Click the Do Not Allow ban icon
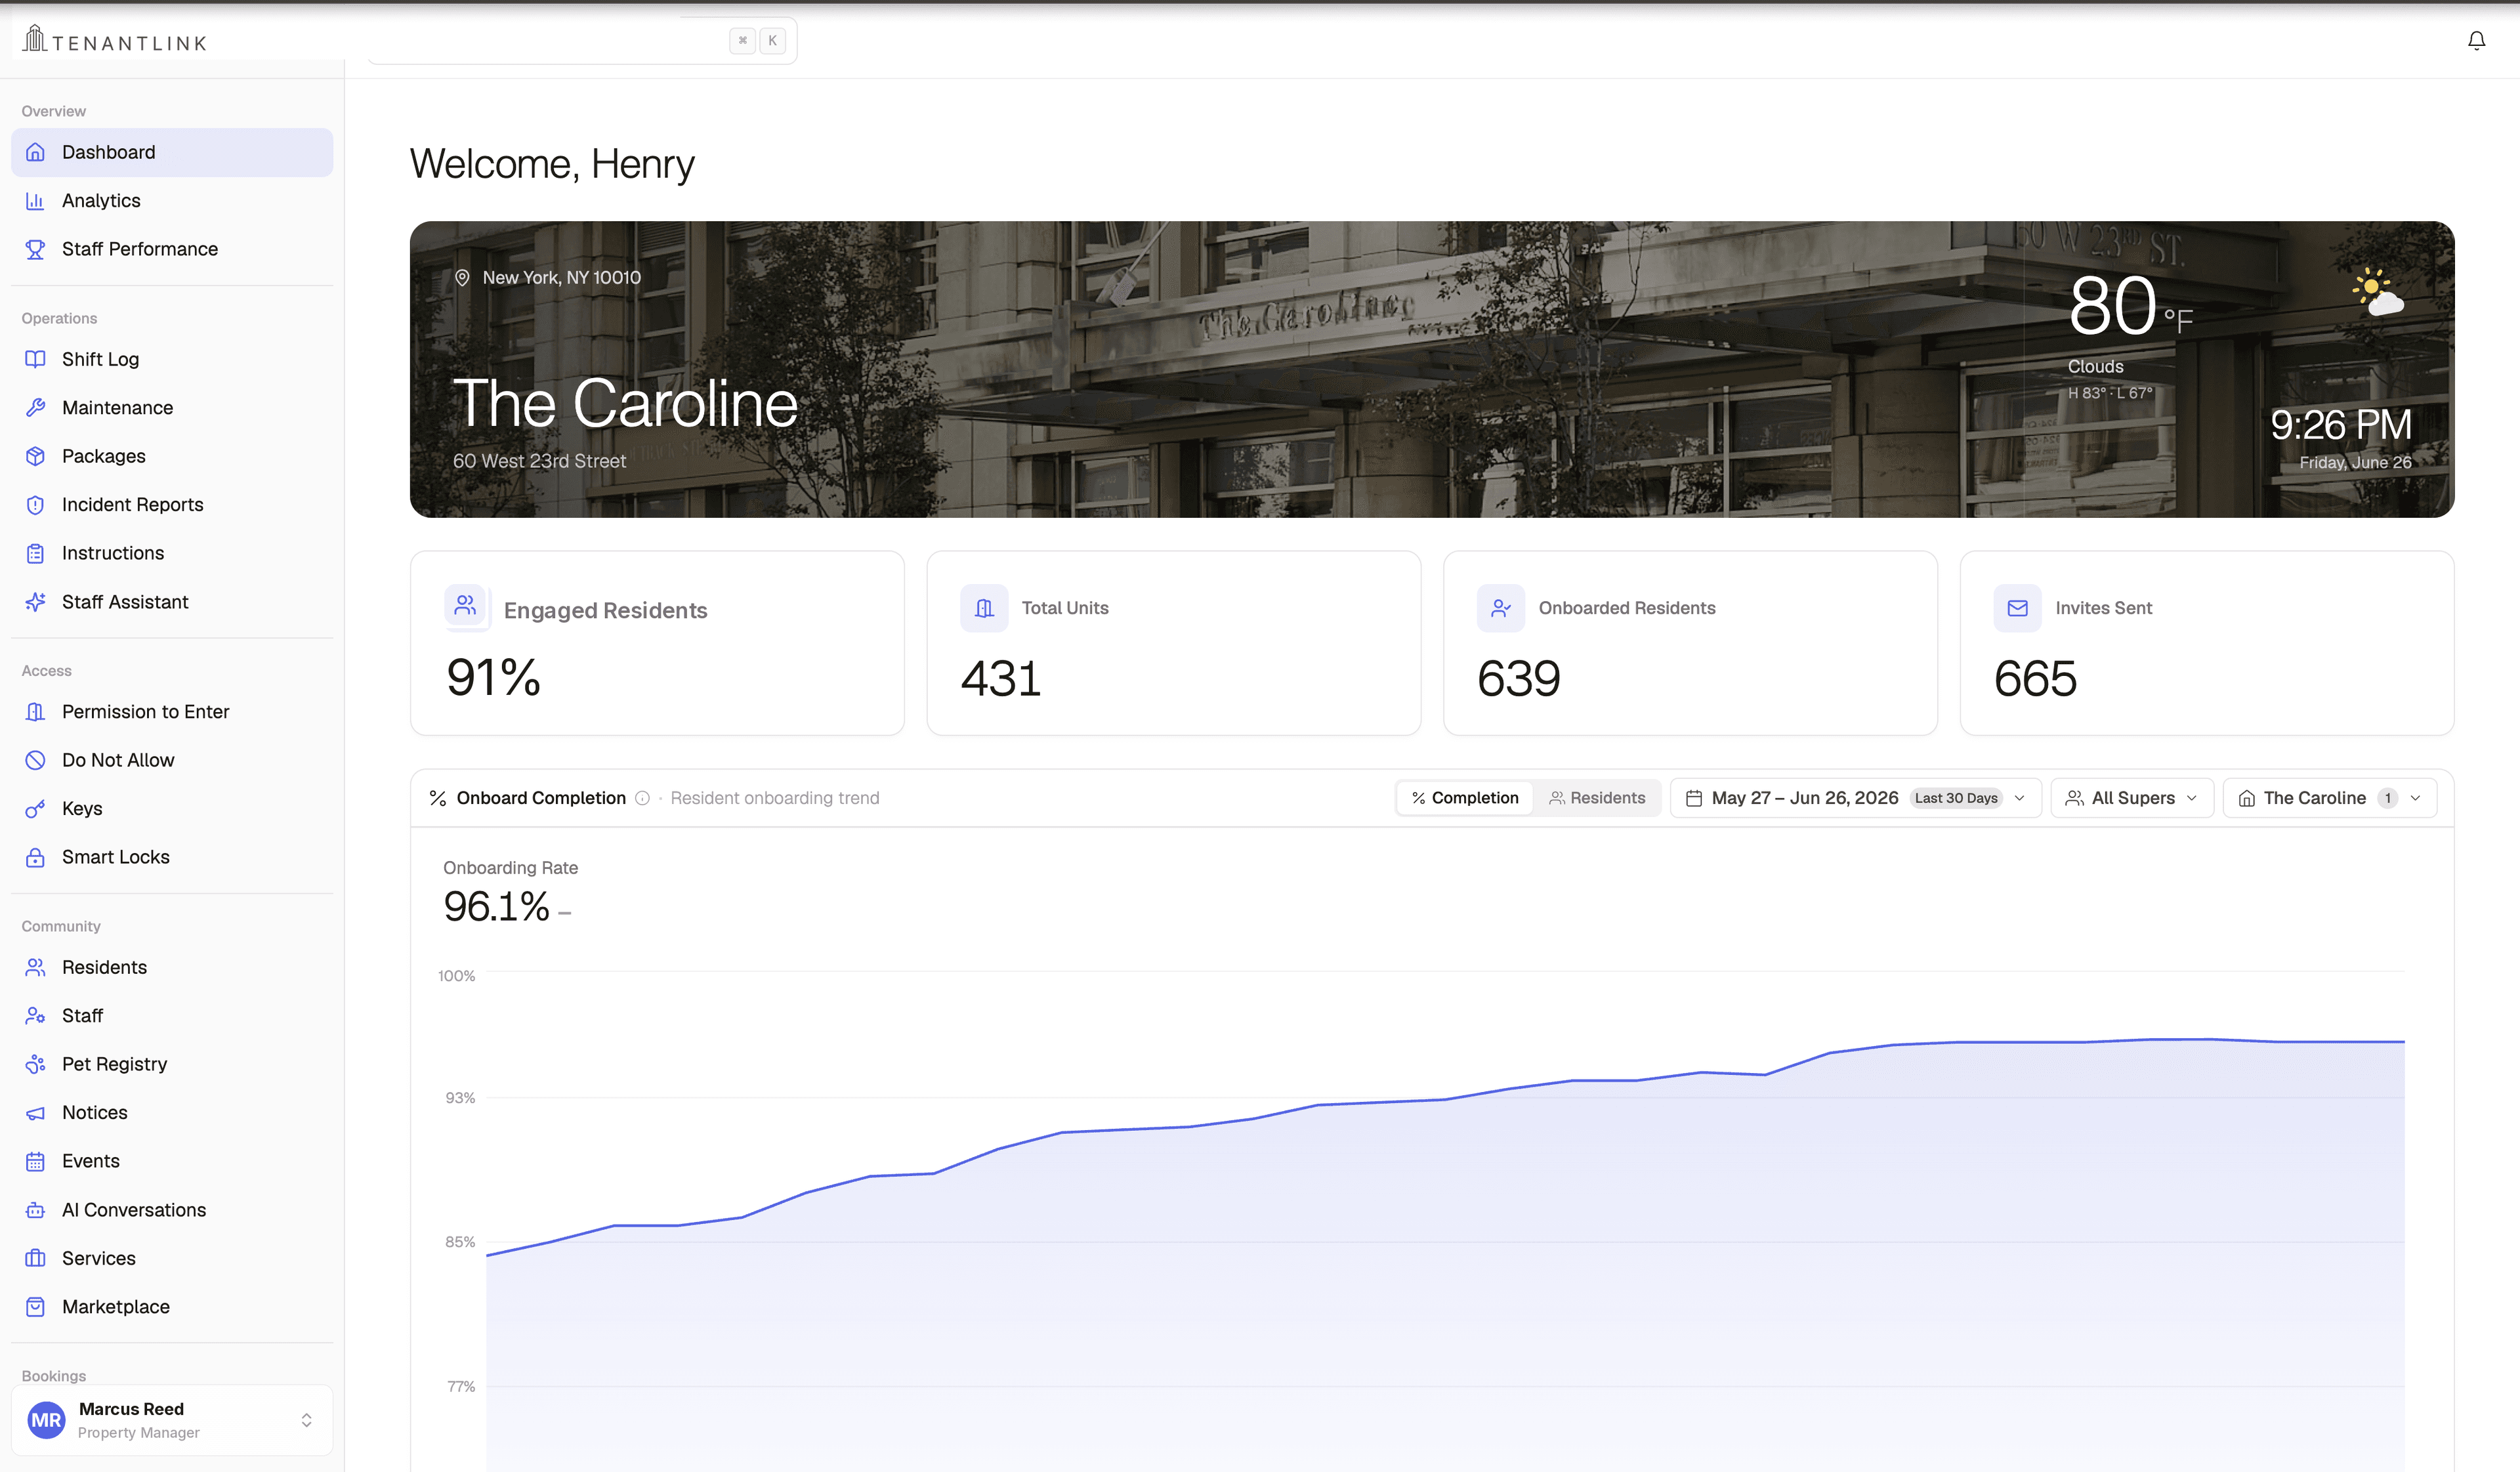The image size is (2520, 1472). coord(35,760)
